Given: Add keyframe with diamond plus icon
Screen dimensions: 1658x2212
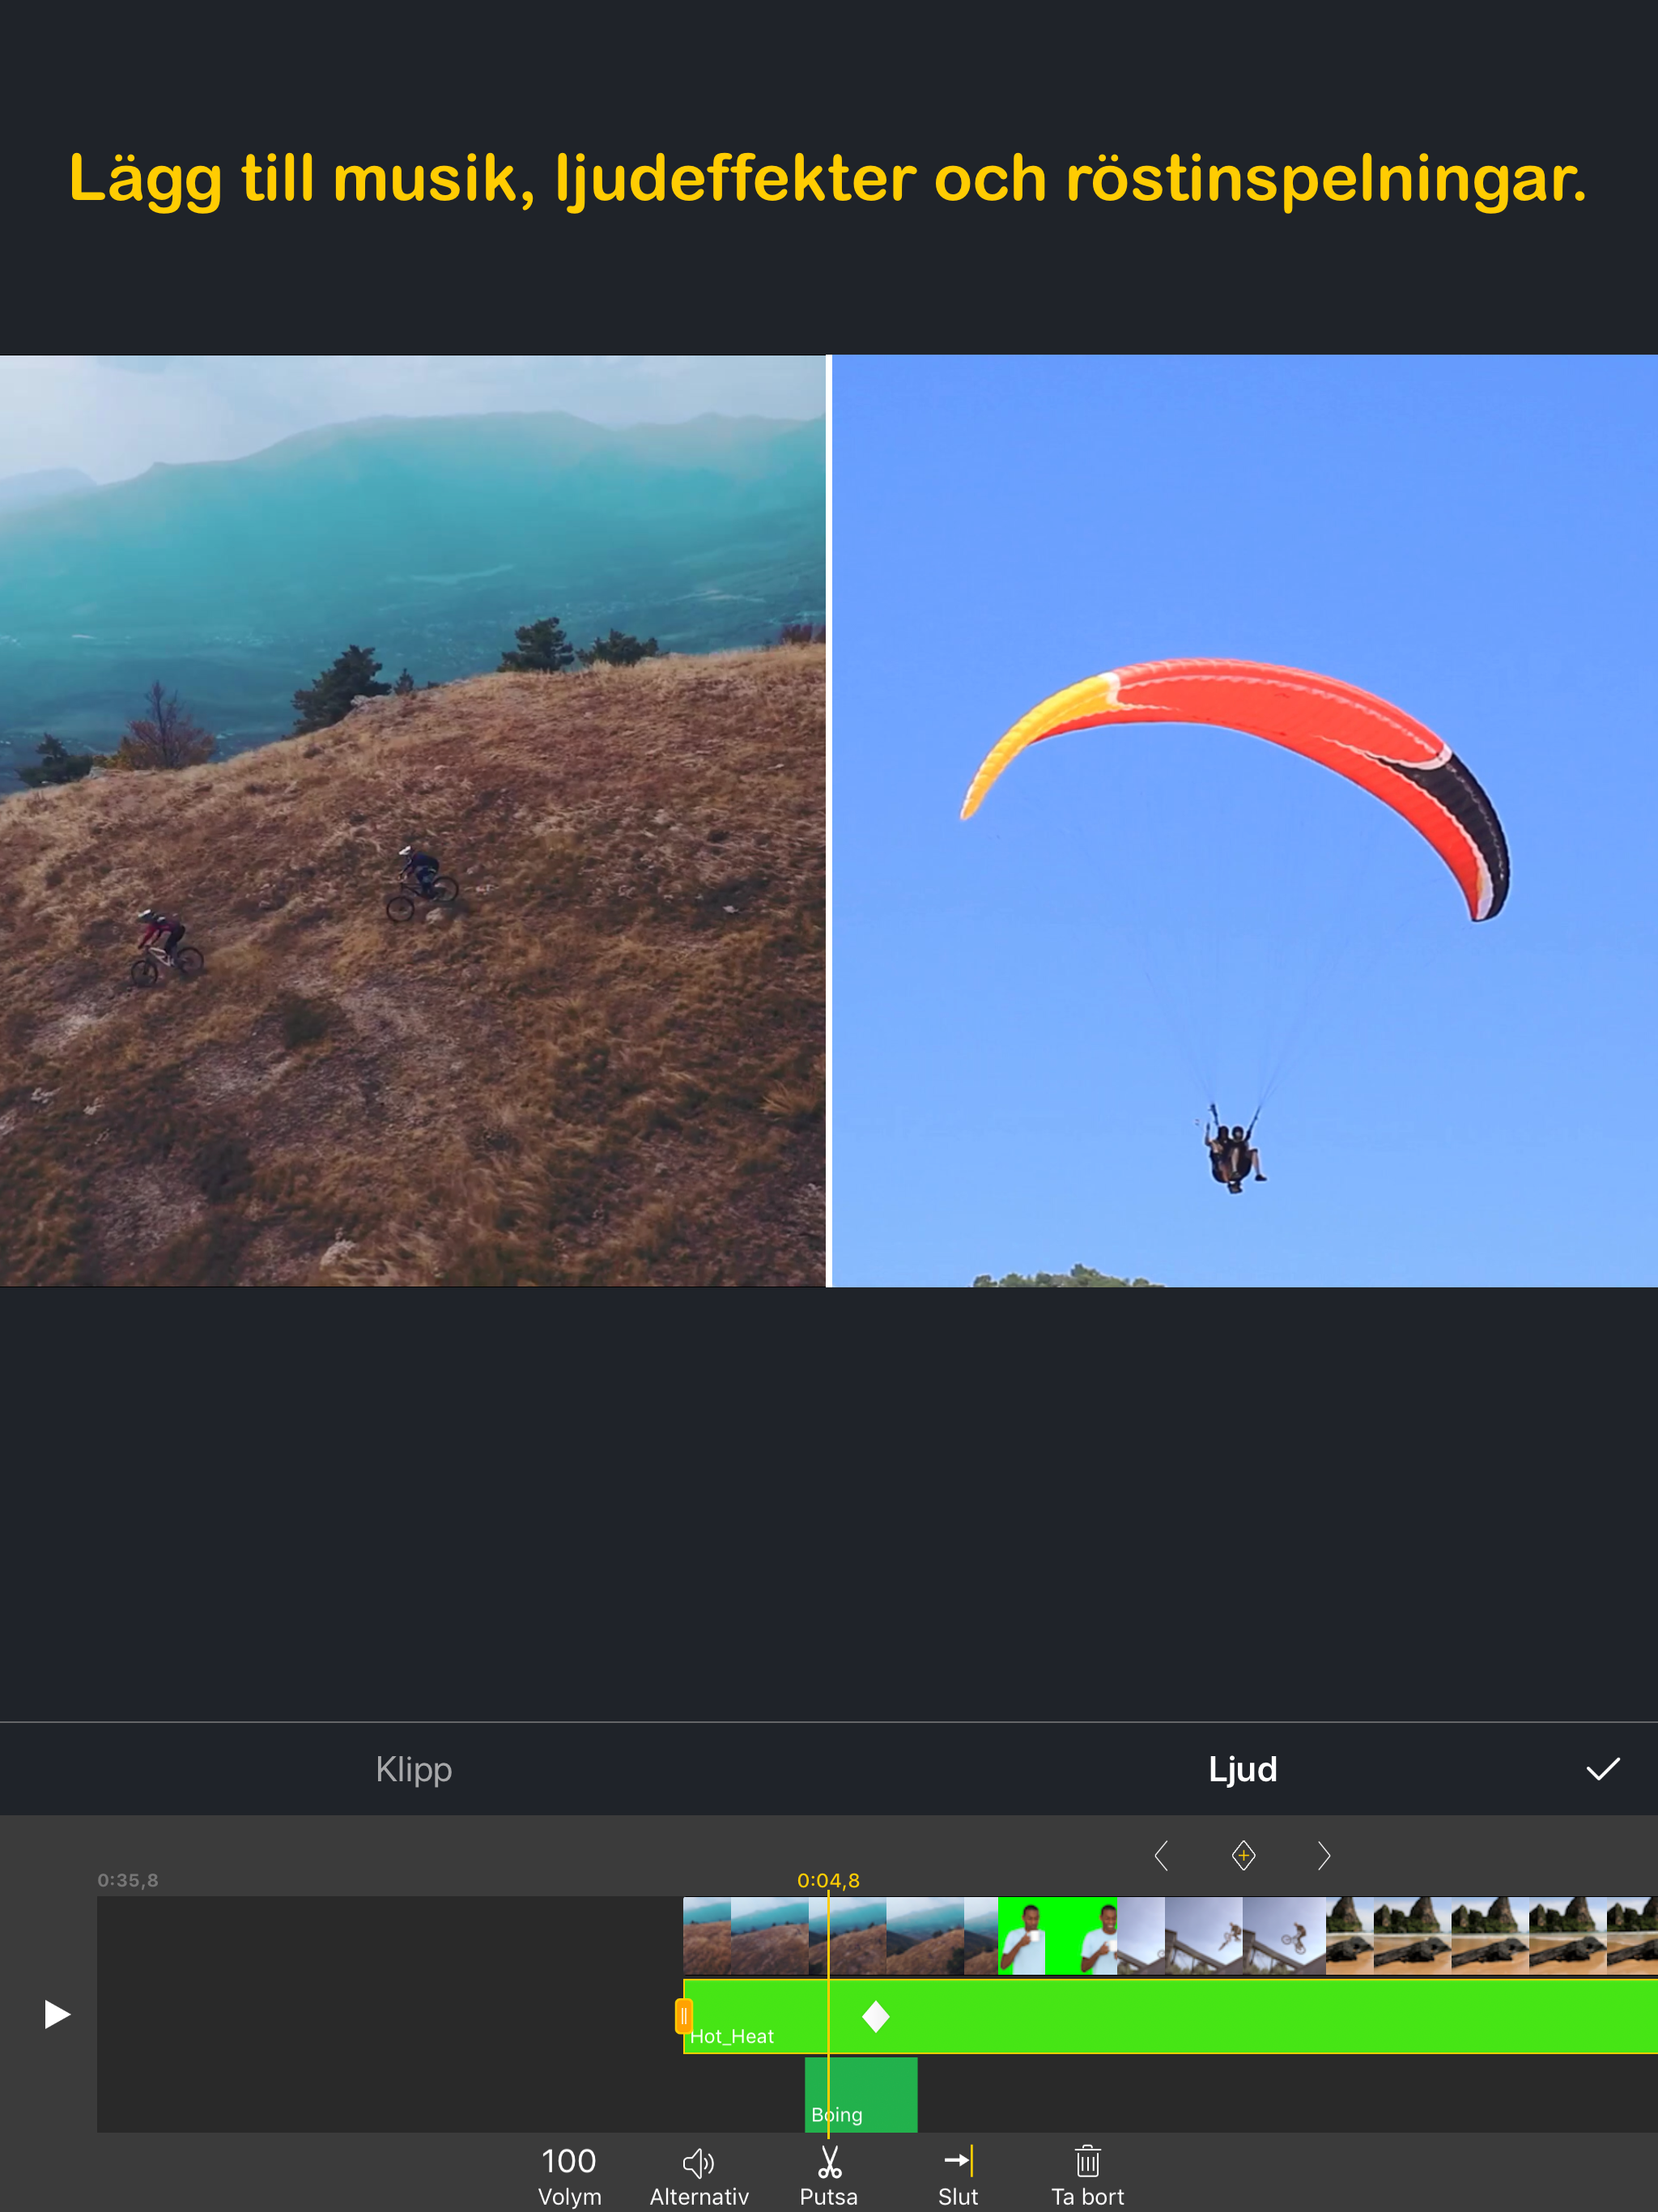Looking at the screenshot, I should coord(1243,1856).
